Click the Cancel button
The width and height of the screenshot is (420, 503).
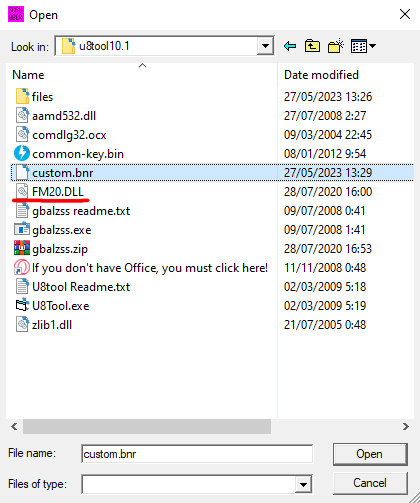(370, 483)
